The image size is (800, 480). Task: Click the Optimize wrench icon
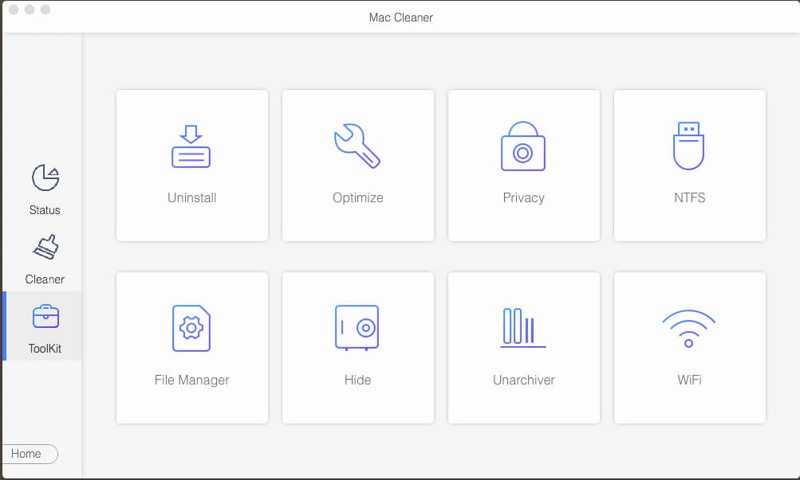357,146
